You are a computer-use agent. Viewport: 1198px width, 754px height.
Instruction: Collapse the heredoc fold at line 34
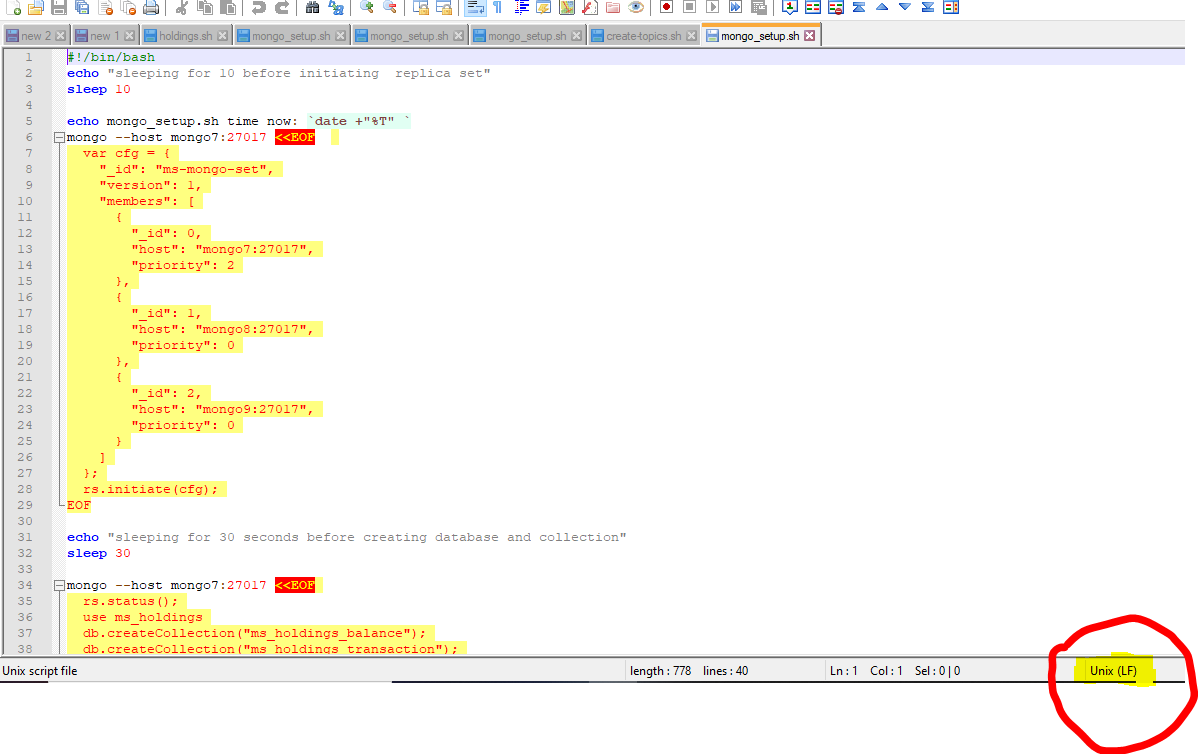click(x=60, y=586)
